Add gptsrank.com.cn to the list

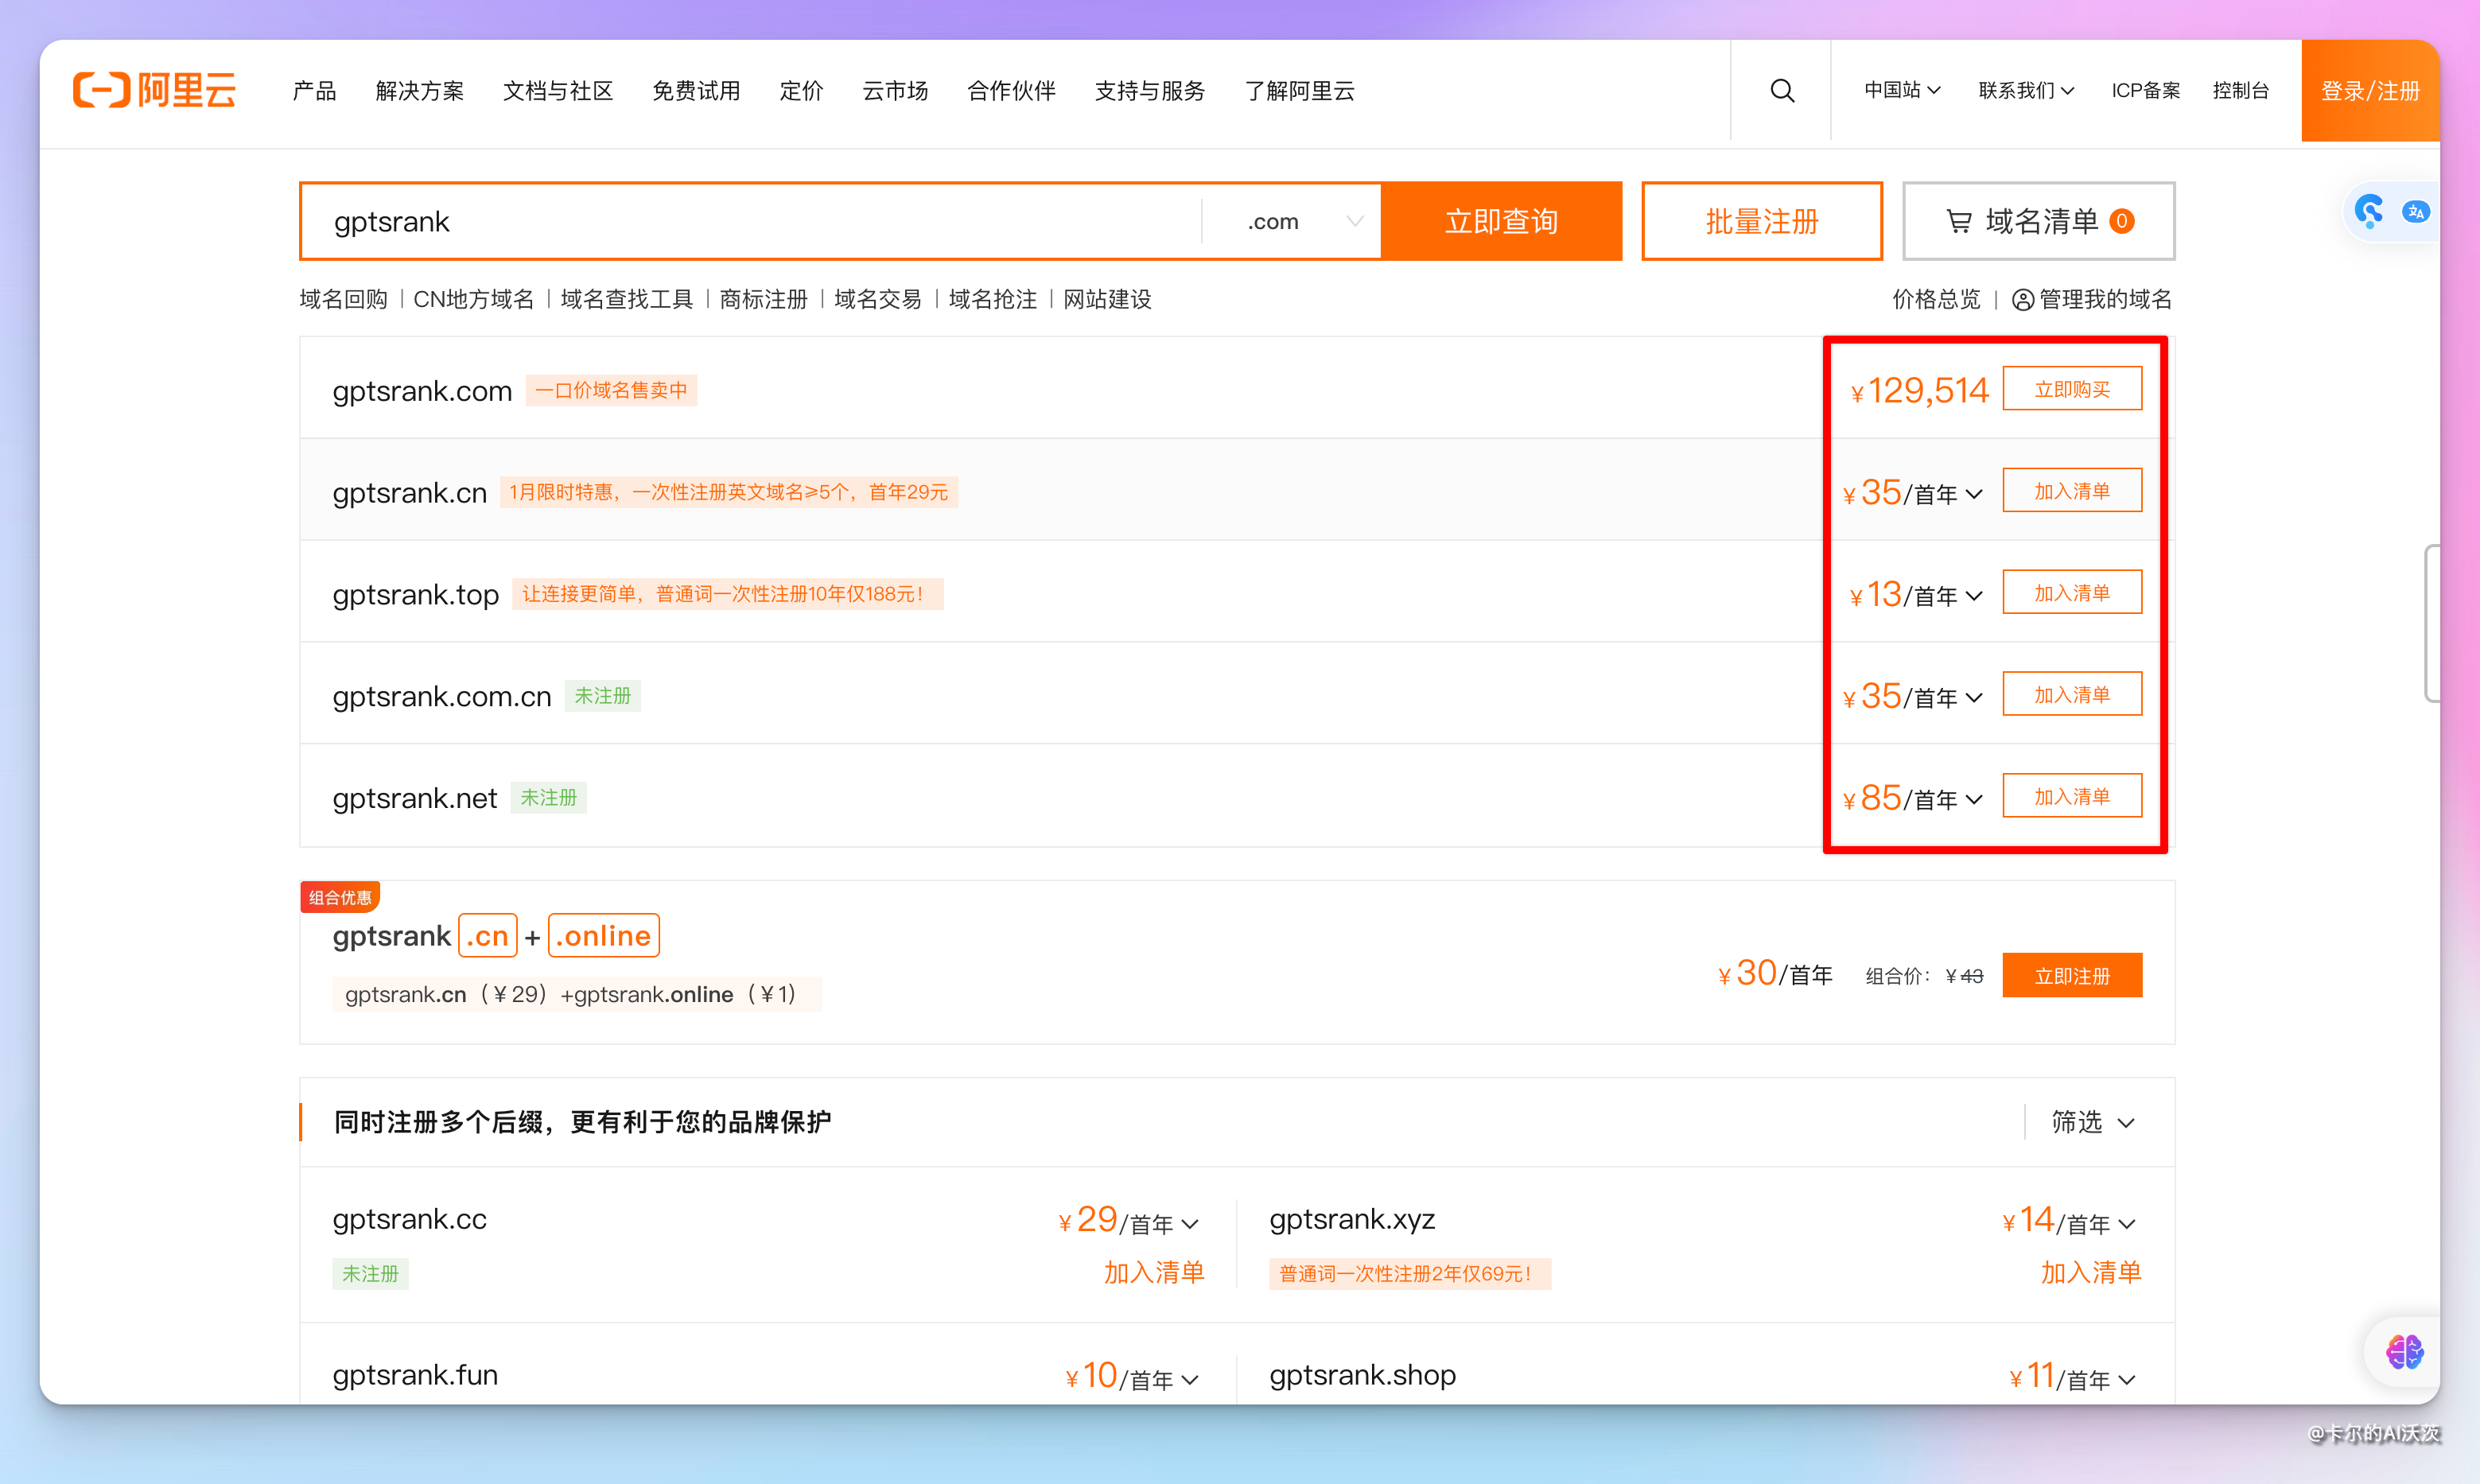[2072, 695]
